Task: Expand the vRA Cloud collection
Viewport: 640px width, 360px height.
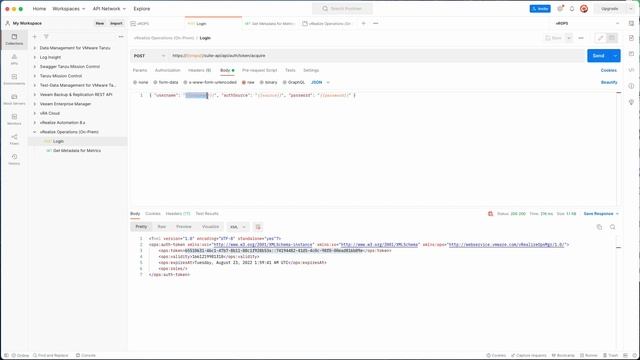Action: [x=35, y=113]
